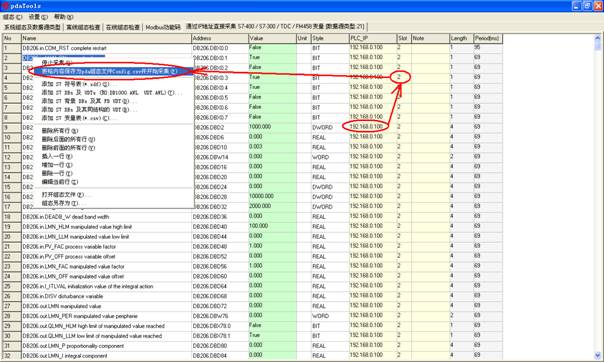Click 'DB206.out.LMN_P proportionality component' cell
604x362 pixels.
tap(106, 346)
